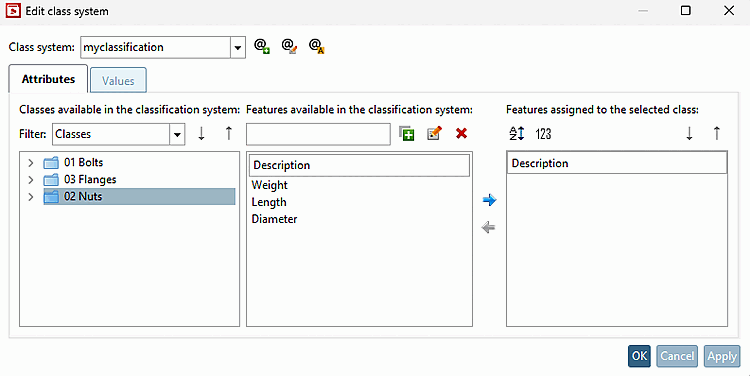Click the rename class system icon

(x=317, y=46)
